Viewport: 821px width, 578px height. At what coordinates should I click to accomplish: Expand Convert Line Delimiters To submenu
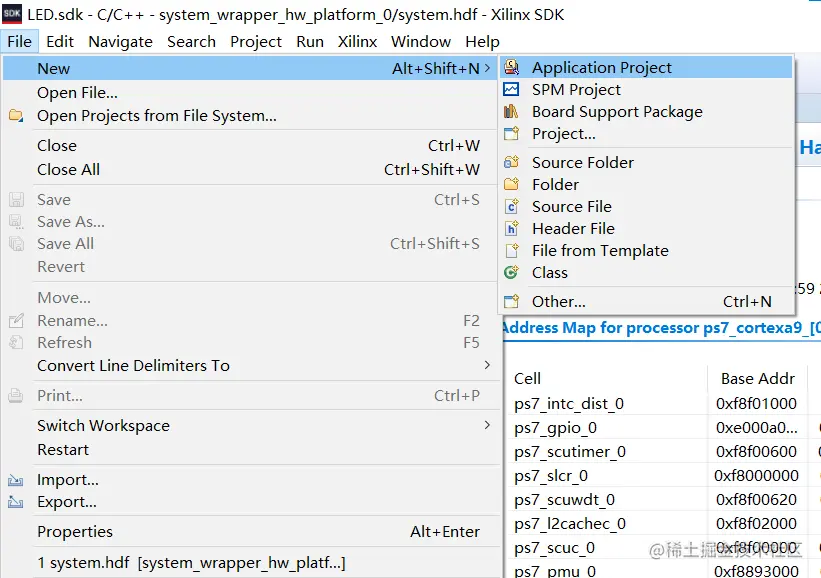487,365
